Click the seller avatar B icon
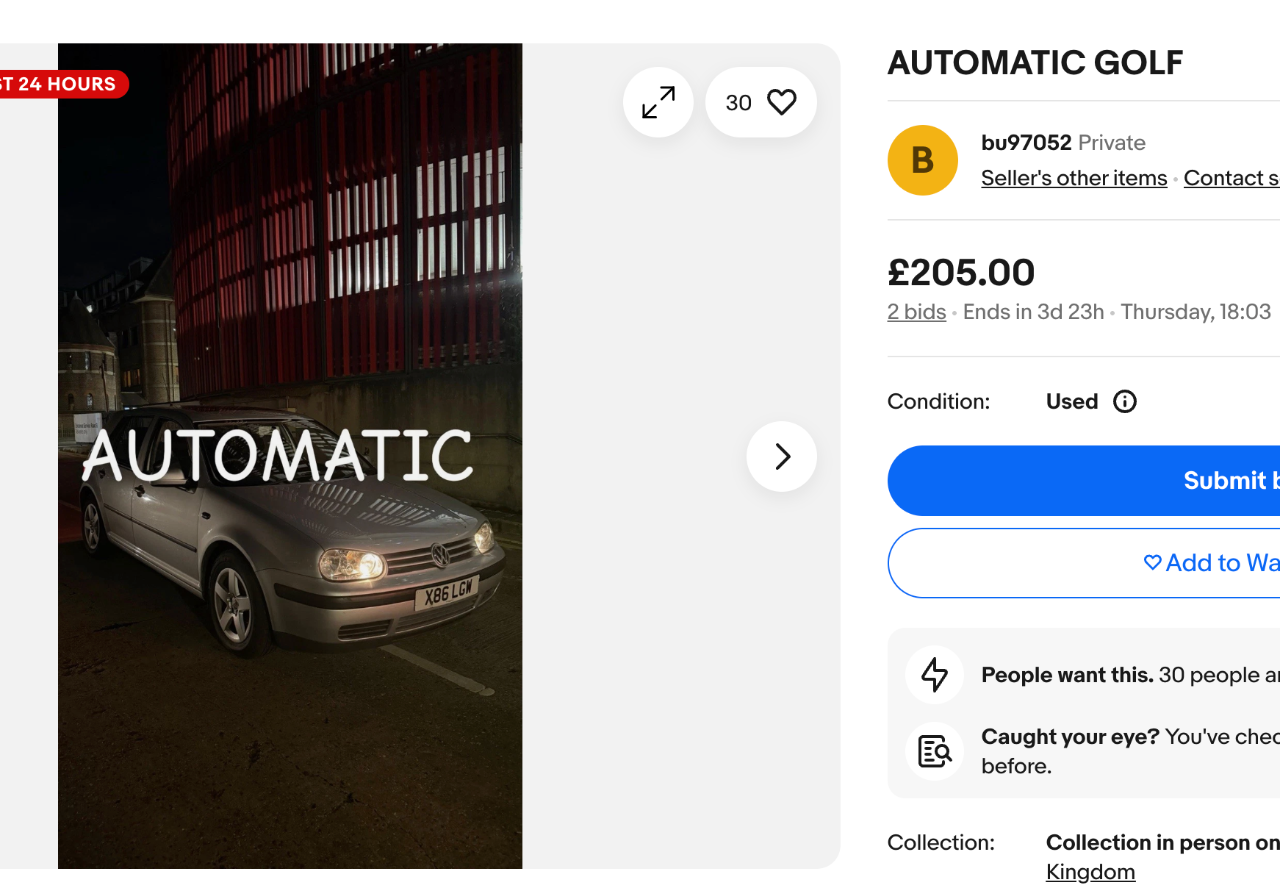Viewport: 1280px width, 888px height. [922, 160]
